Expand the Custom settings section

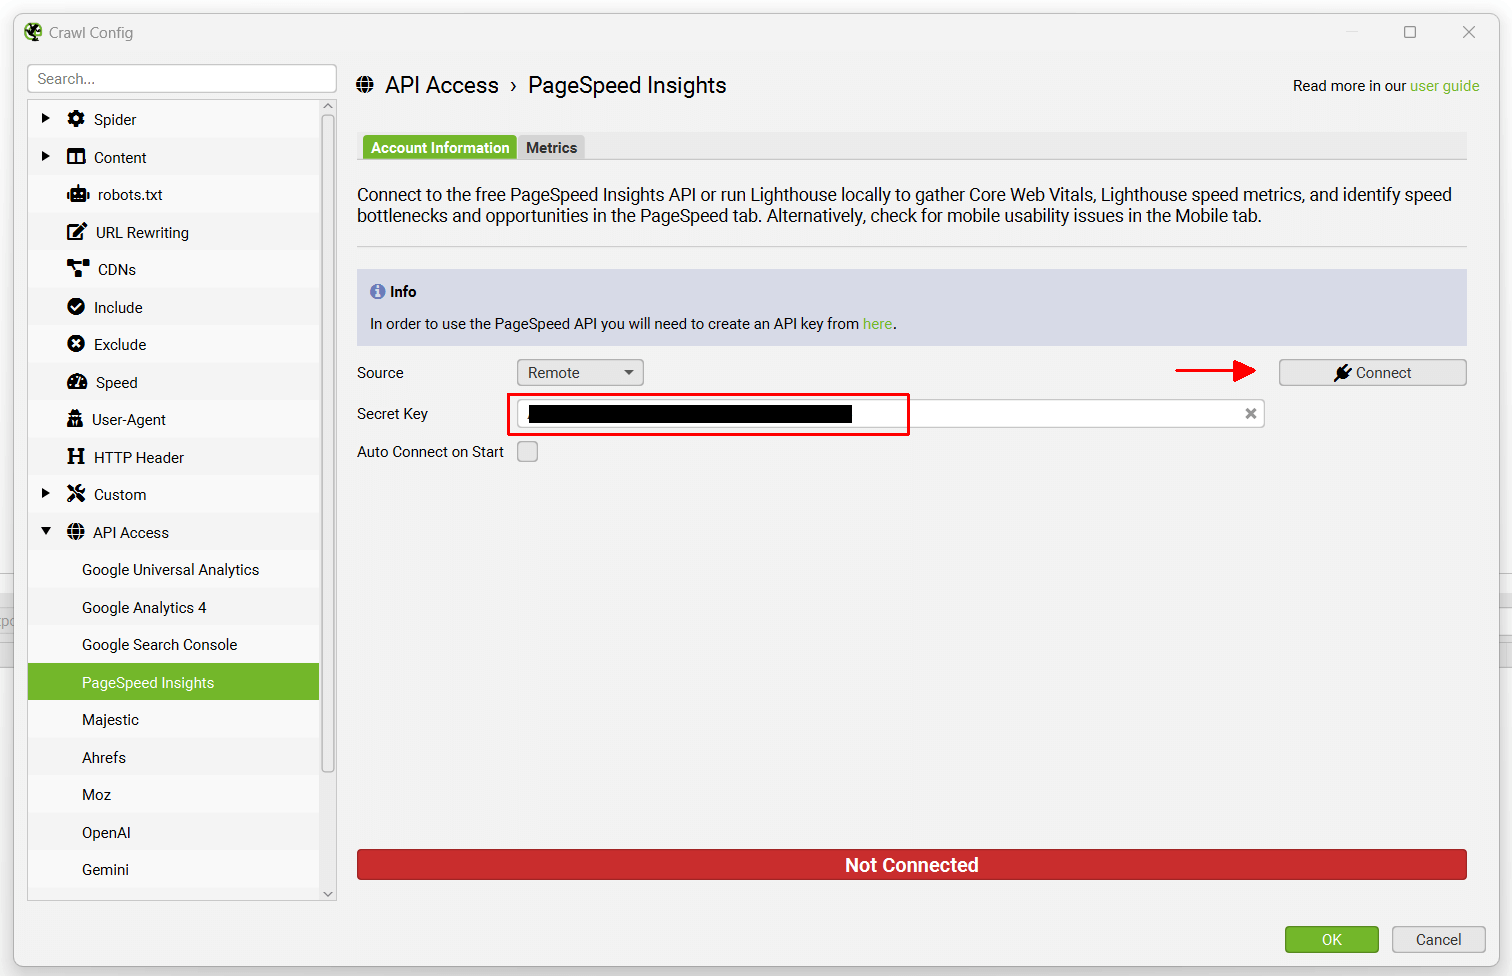click(x=44, y=494)
